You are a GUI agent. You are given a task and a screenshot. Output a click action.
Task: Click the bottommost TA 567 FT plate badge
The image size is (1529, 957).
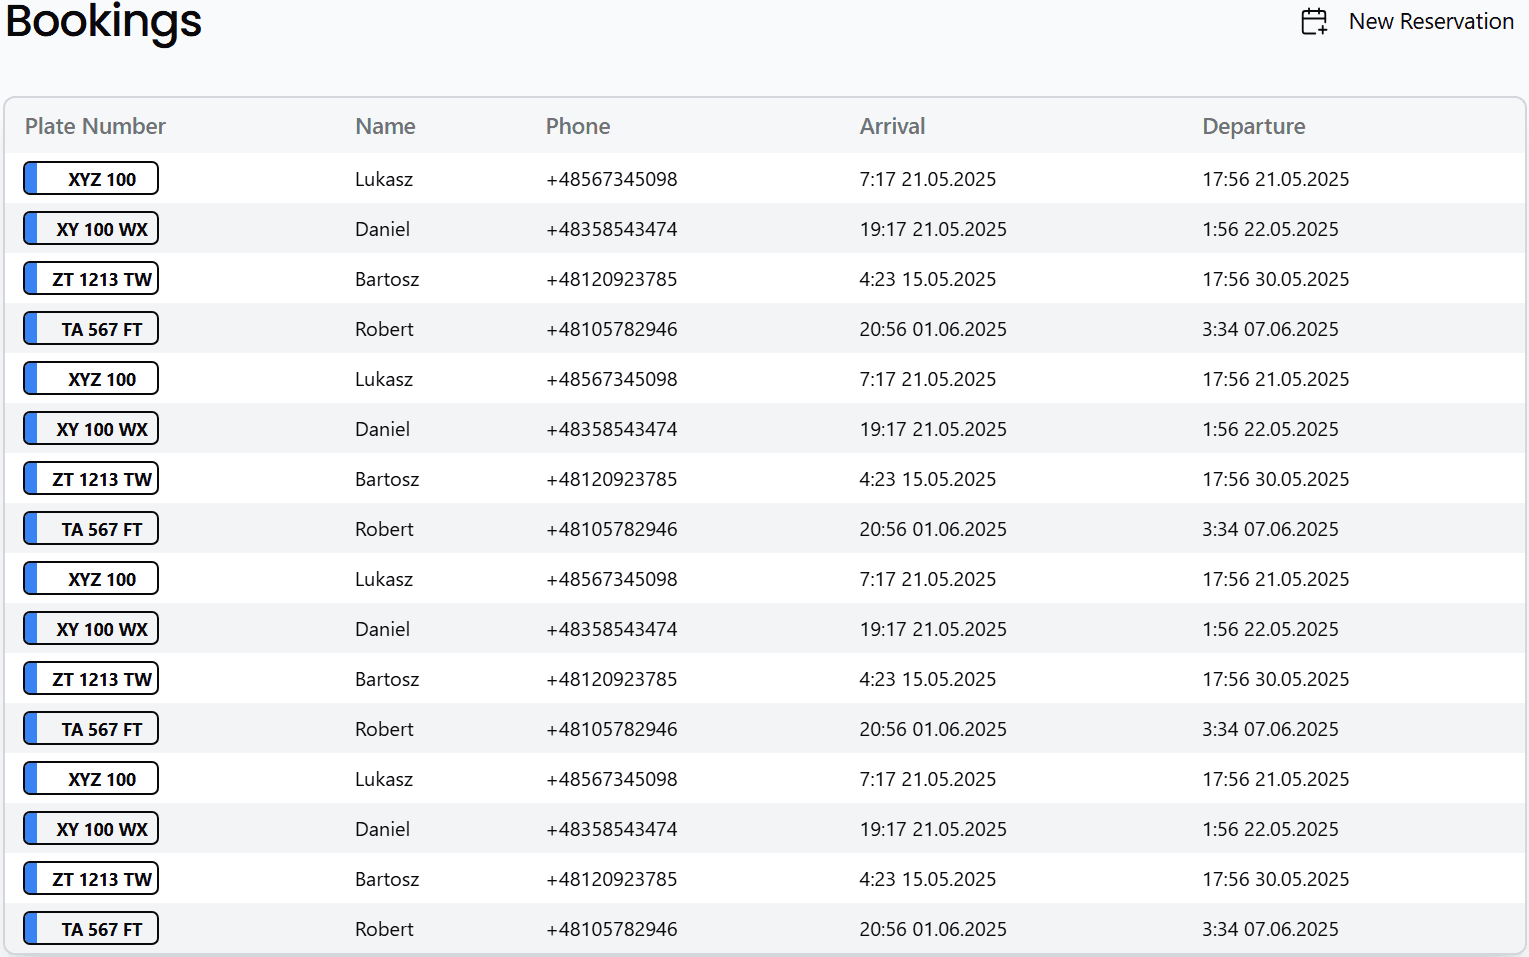pyautogui.click(x=91, y=929)
